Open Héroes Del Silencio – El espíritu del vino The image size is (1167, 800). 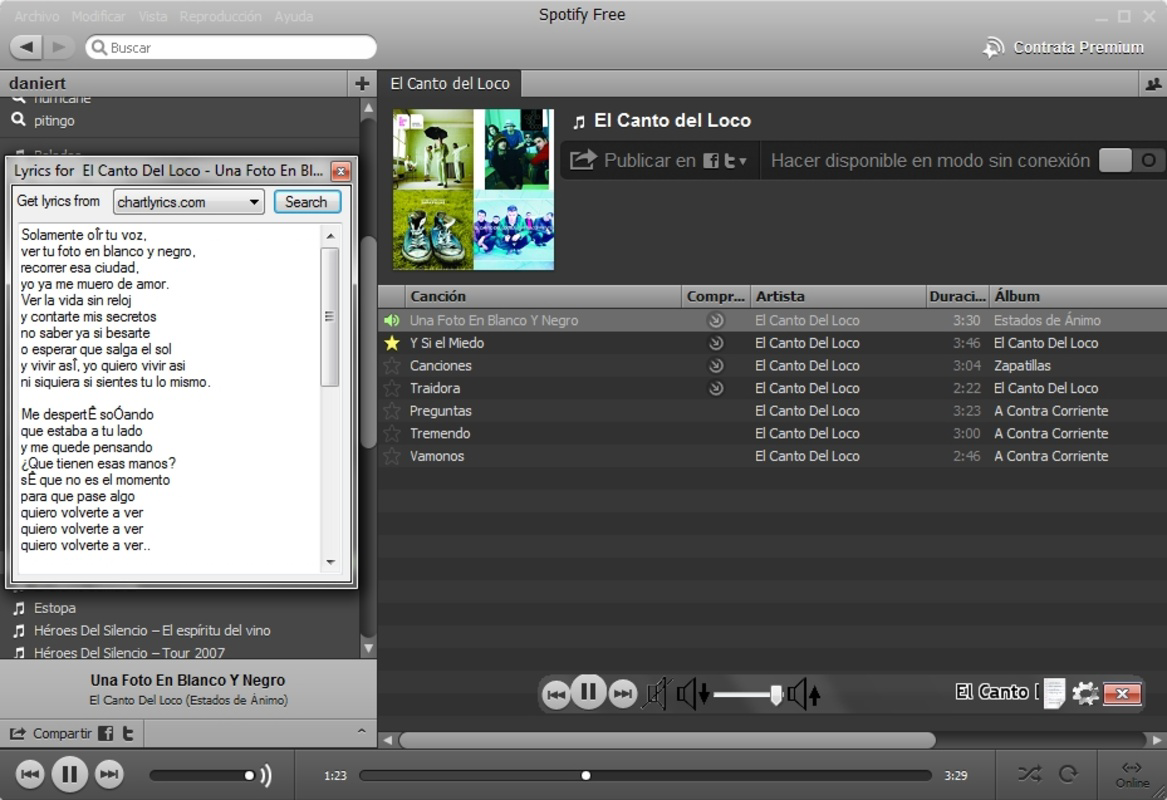click(152, 630)
